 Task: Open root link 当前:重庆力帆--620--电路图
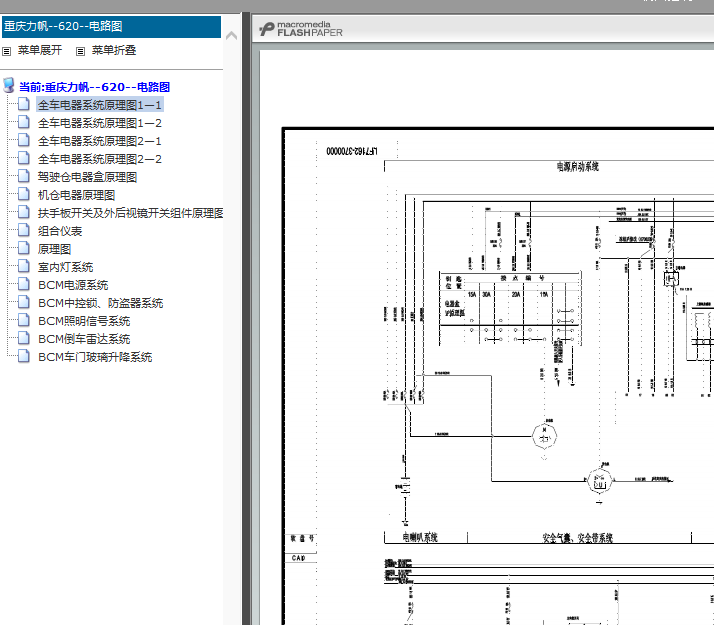[x=94, y=87]
